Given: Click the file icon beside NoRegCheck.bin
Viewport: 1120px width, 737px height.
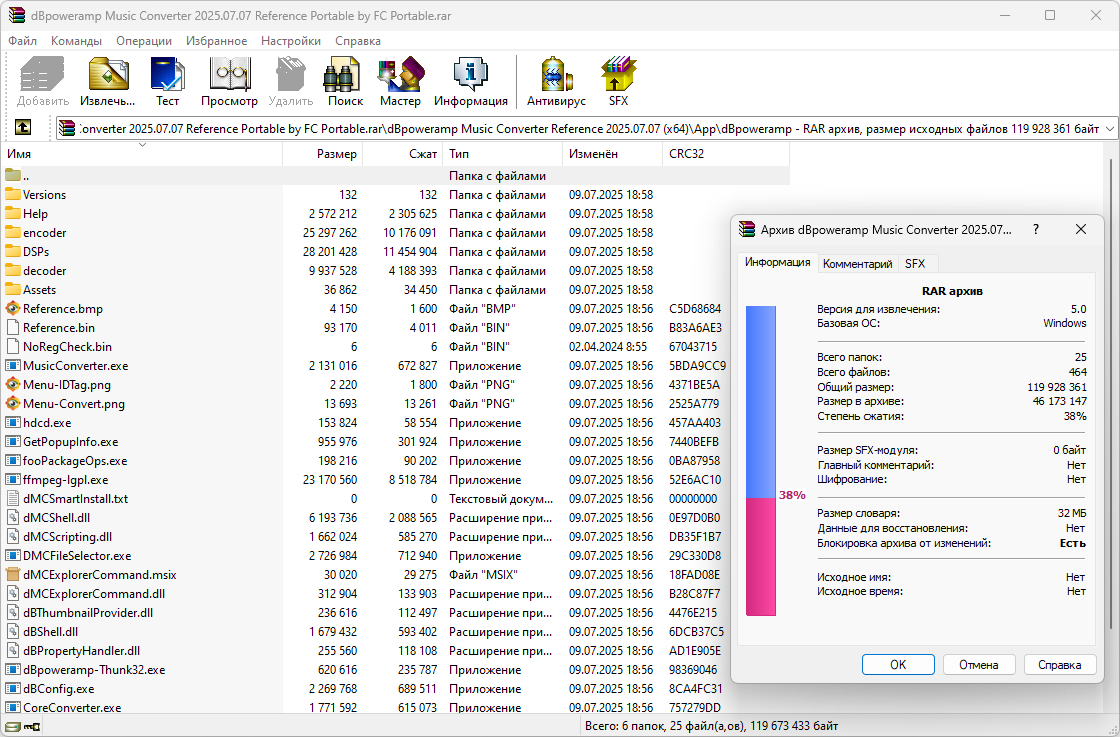Looking at the screenshot, I should pos(13,346).
